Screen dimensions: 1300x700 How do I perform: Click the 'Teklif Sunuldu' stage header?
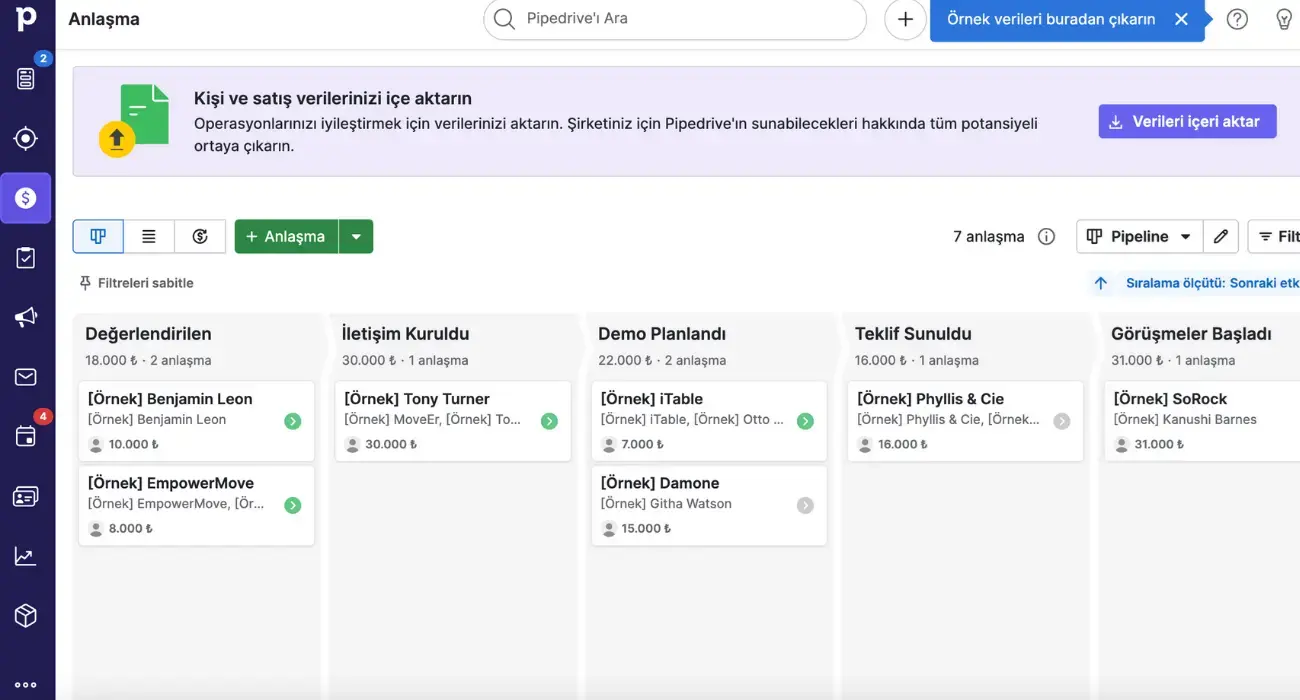coord(913,334)
